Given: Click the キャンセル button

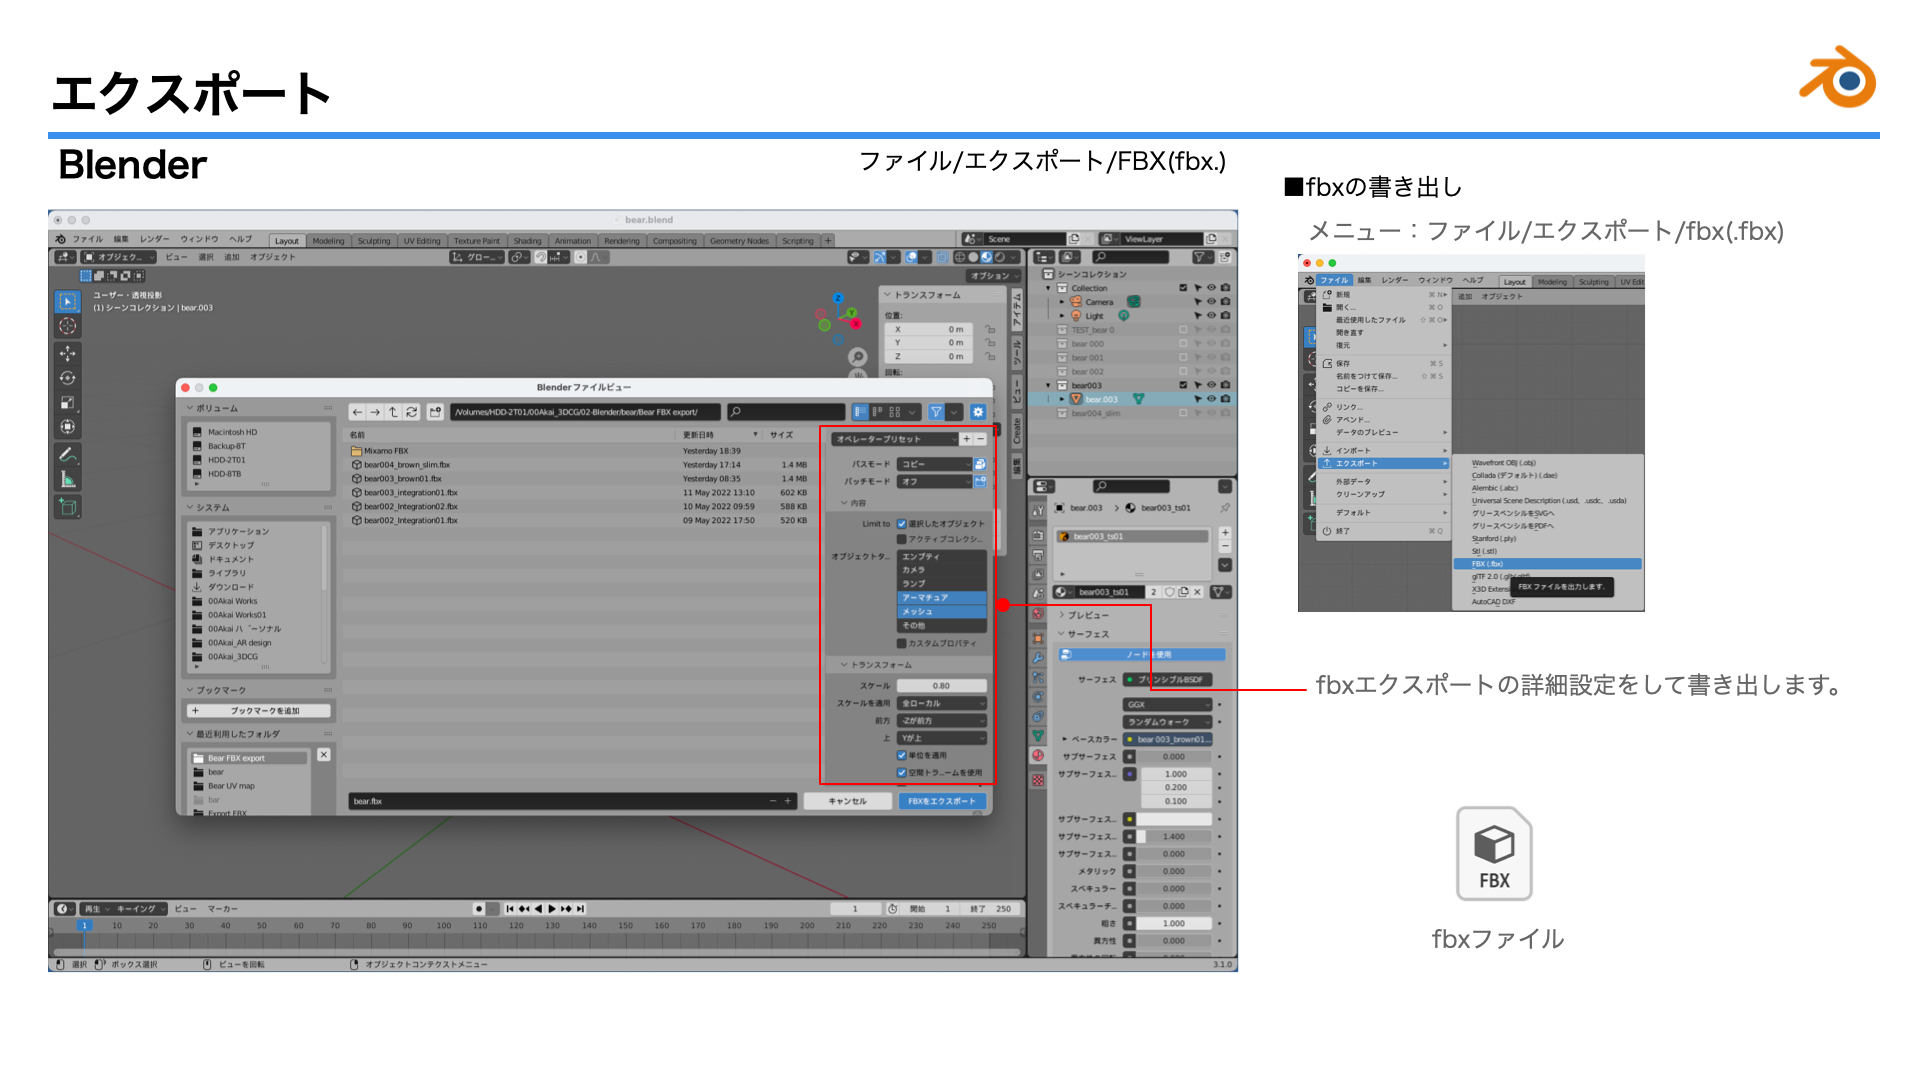Looking at the screenshot, I should [847, 801].
